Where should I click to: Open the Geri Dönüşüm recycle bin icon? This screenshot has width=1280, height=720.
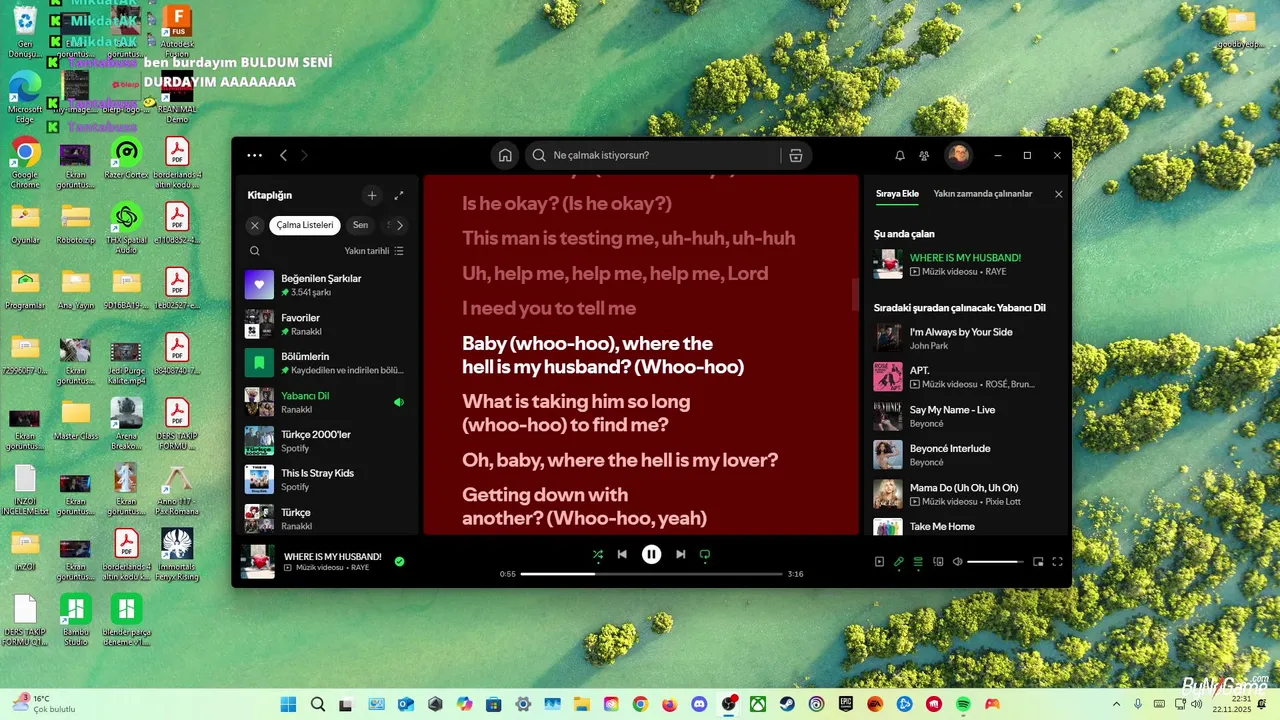(x=25, y=32)
